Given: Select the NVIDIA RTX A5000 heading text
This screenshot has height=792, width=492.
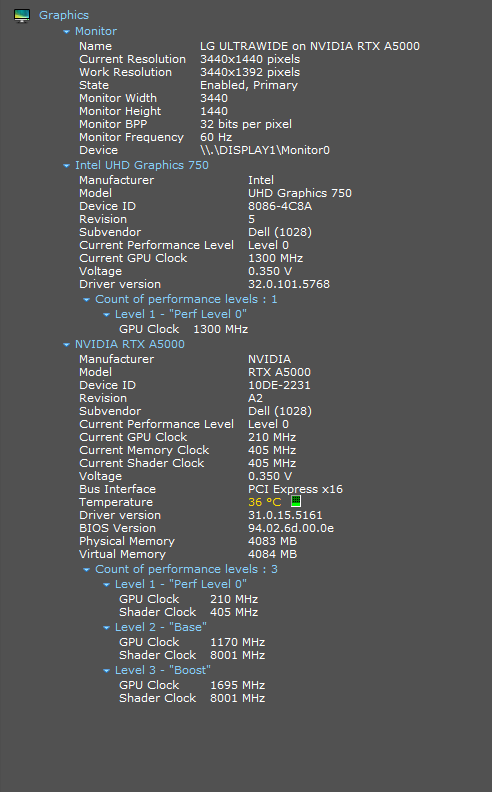Looking at the screenshot, I should [x=130, y=344].
